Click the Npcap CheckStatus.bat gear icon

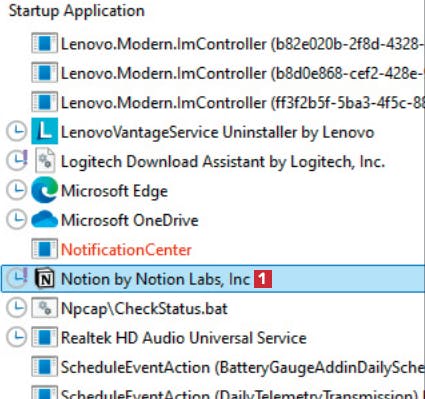point(44,308)
